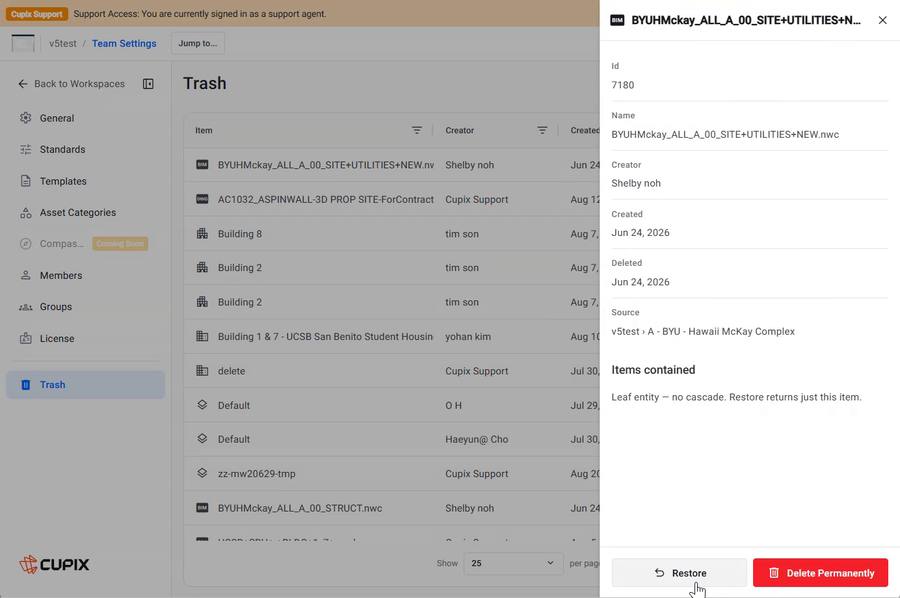900x598 pixels.
Task: Click the Id value 7180
Action: (623, 85)
